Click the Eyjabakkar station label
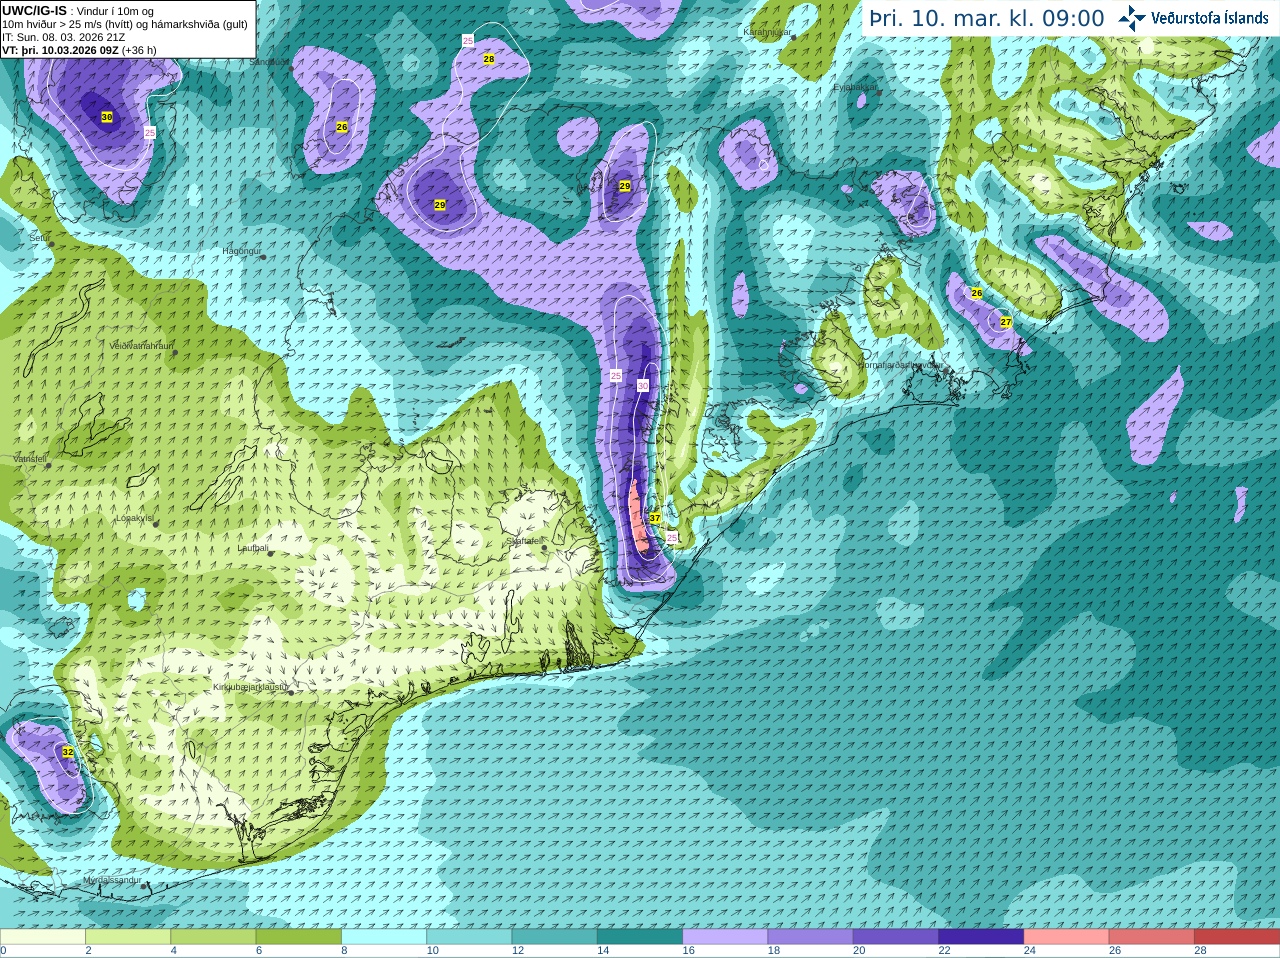The image size is (1280, 958). click(856, 87)
